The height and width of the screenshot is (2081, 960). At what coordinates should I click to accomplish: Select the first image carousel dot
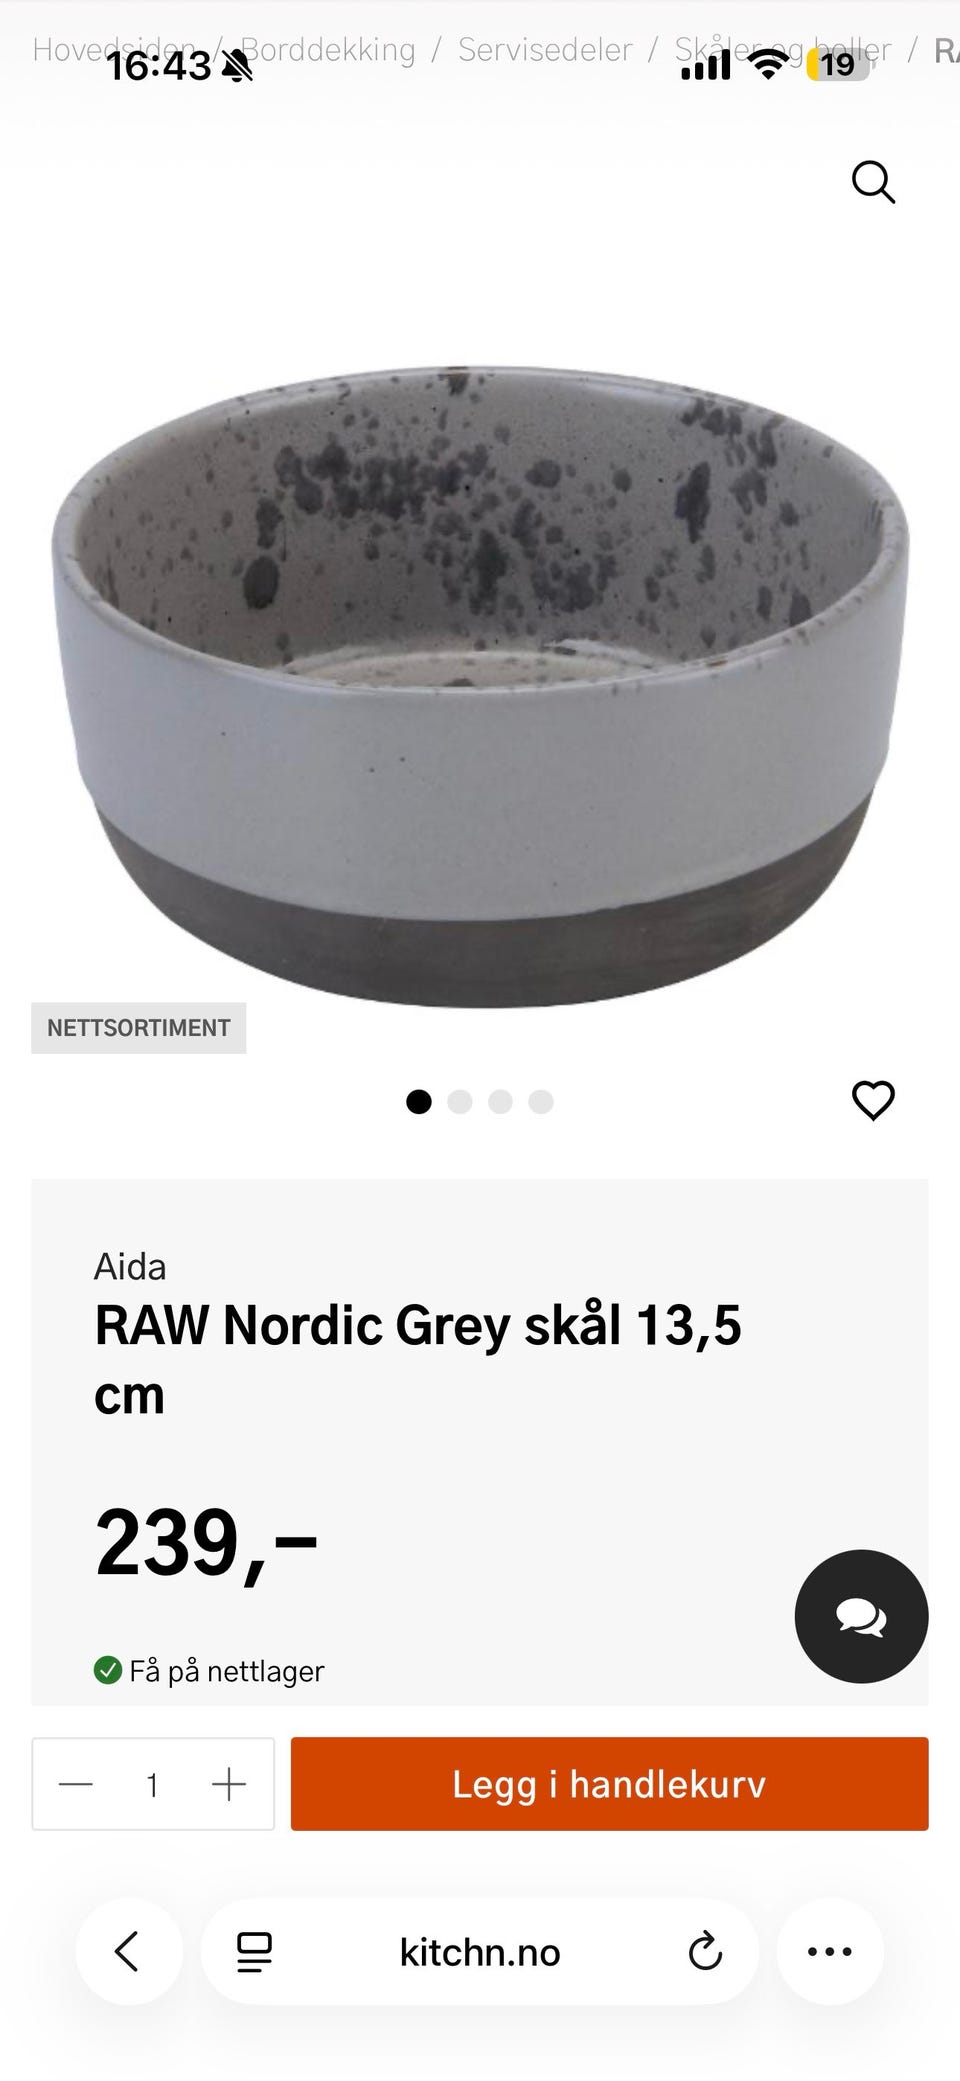point(419,1101)
